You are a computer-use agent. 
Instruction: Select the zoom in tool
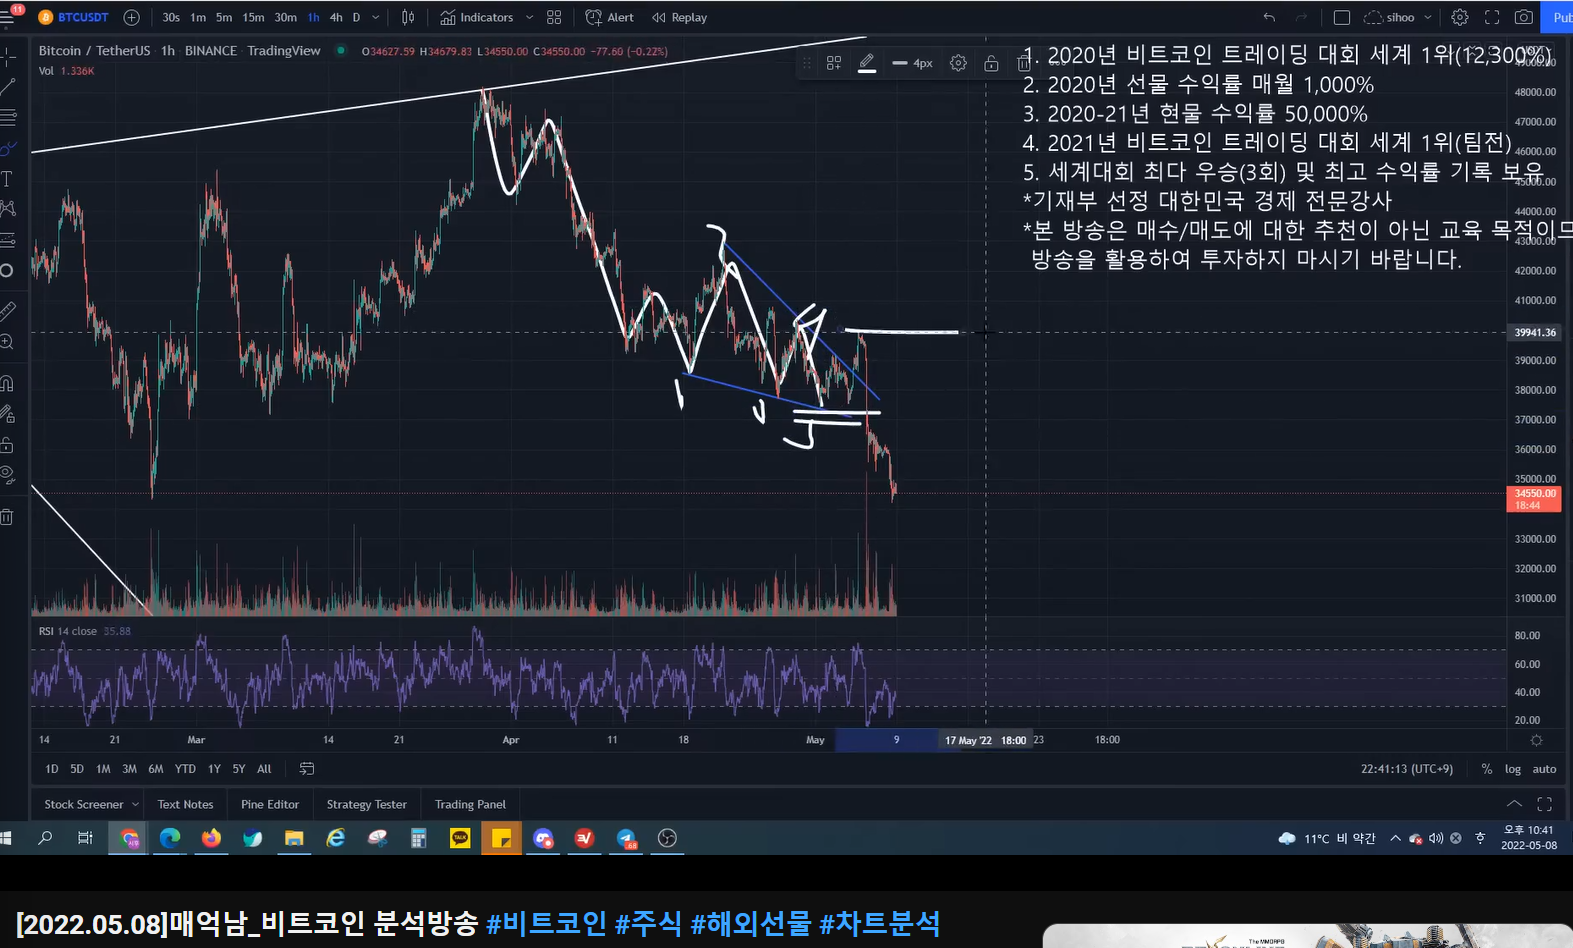8,342
